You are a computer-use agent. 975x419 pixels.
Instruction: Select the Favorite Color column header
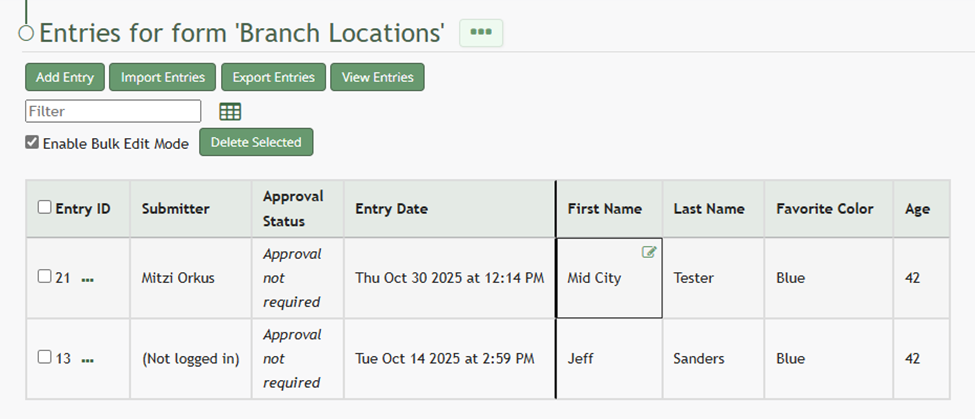(824, 209)
